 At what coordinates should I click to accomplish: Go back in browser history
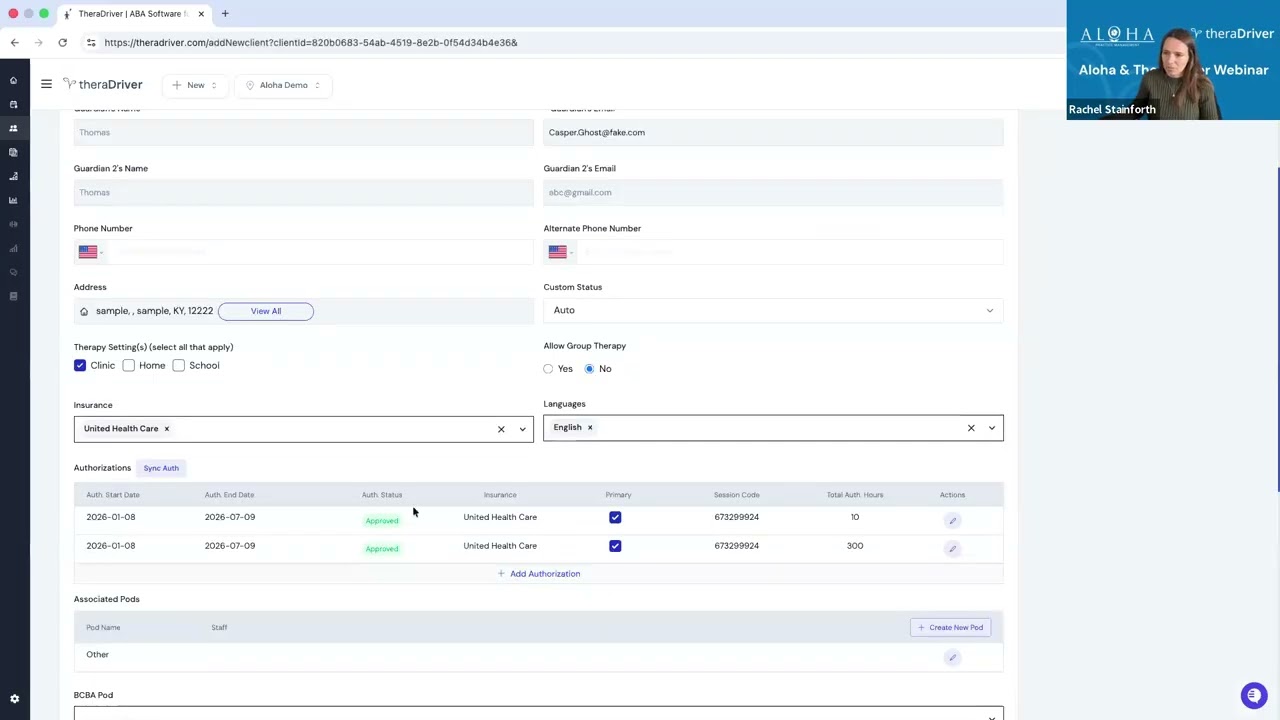click(14, 43)
